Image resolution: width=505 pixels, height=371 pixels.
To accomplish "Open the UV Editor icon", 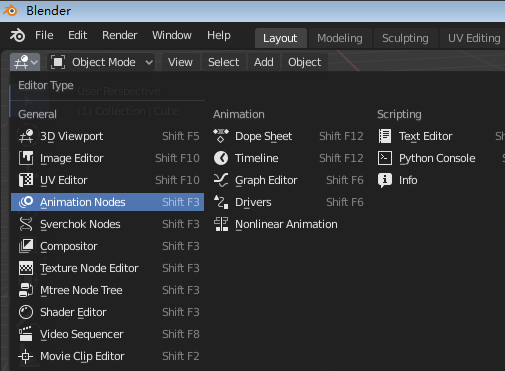I will tap(26, 180).
